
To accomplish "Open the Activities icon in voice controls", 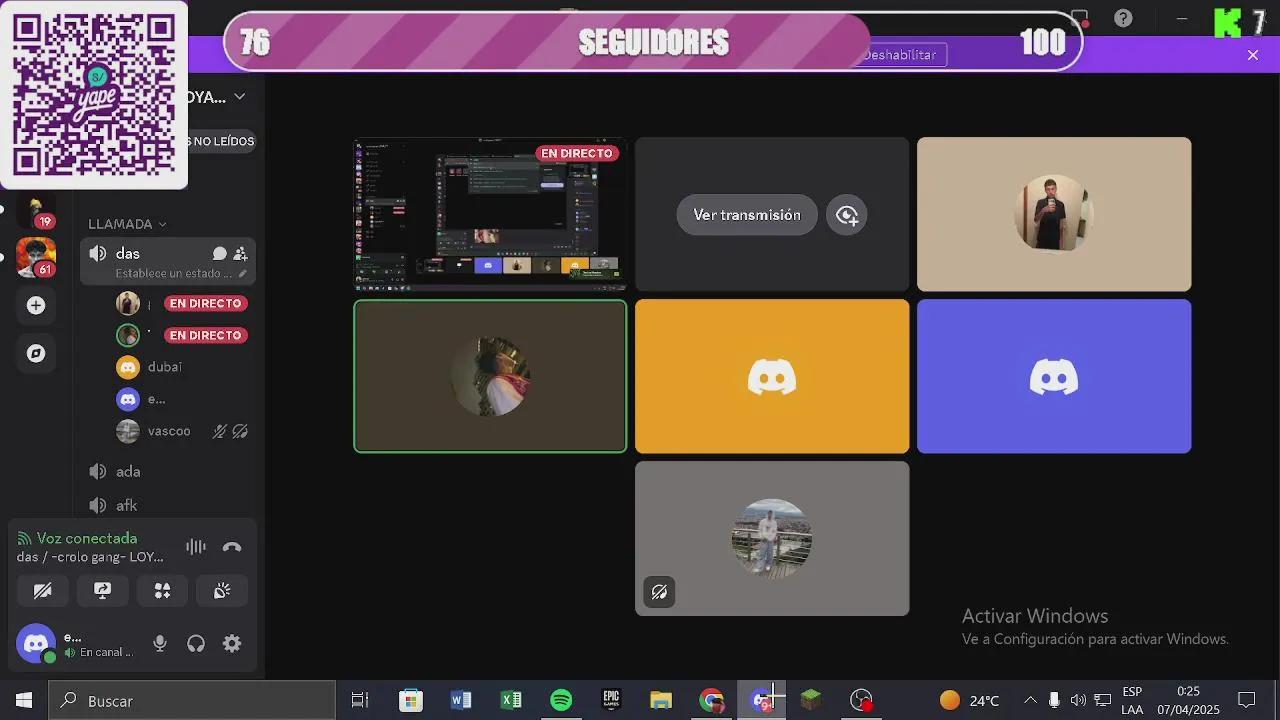I will (x=162, y=590).
